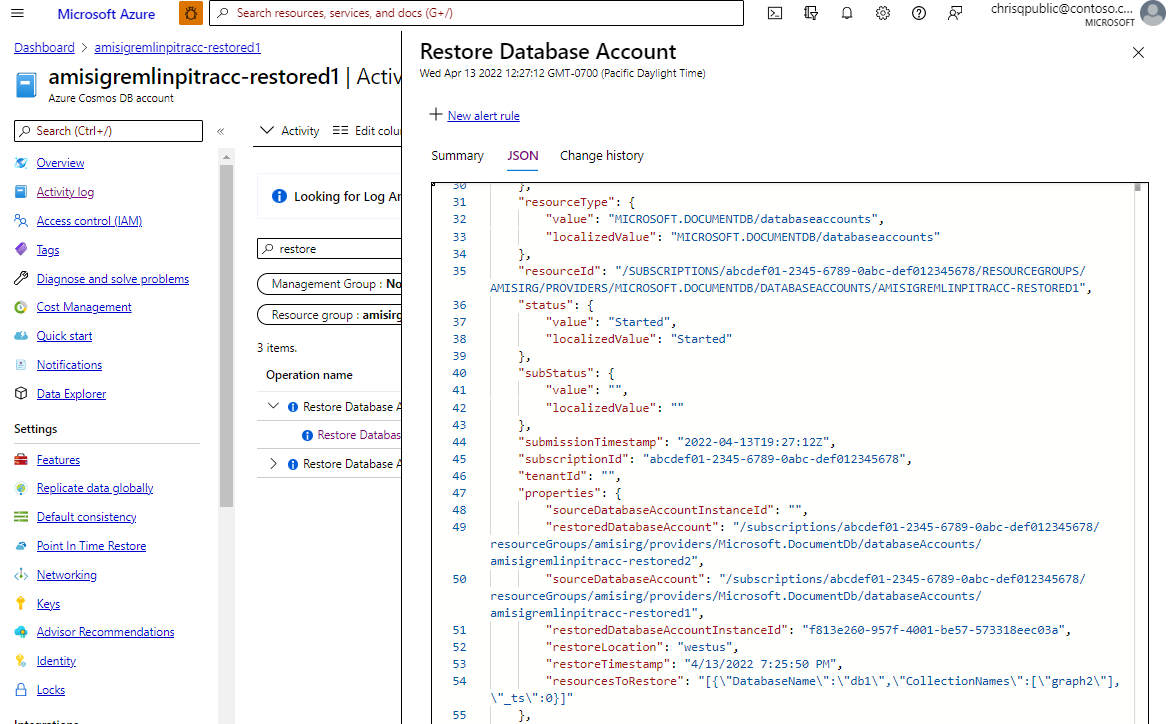The image size is (1169, 724).
Task: Open the portal settings gear
Action: click(x=882, y=13)
